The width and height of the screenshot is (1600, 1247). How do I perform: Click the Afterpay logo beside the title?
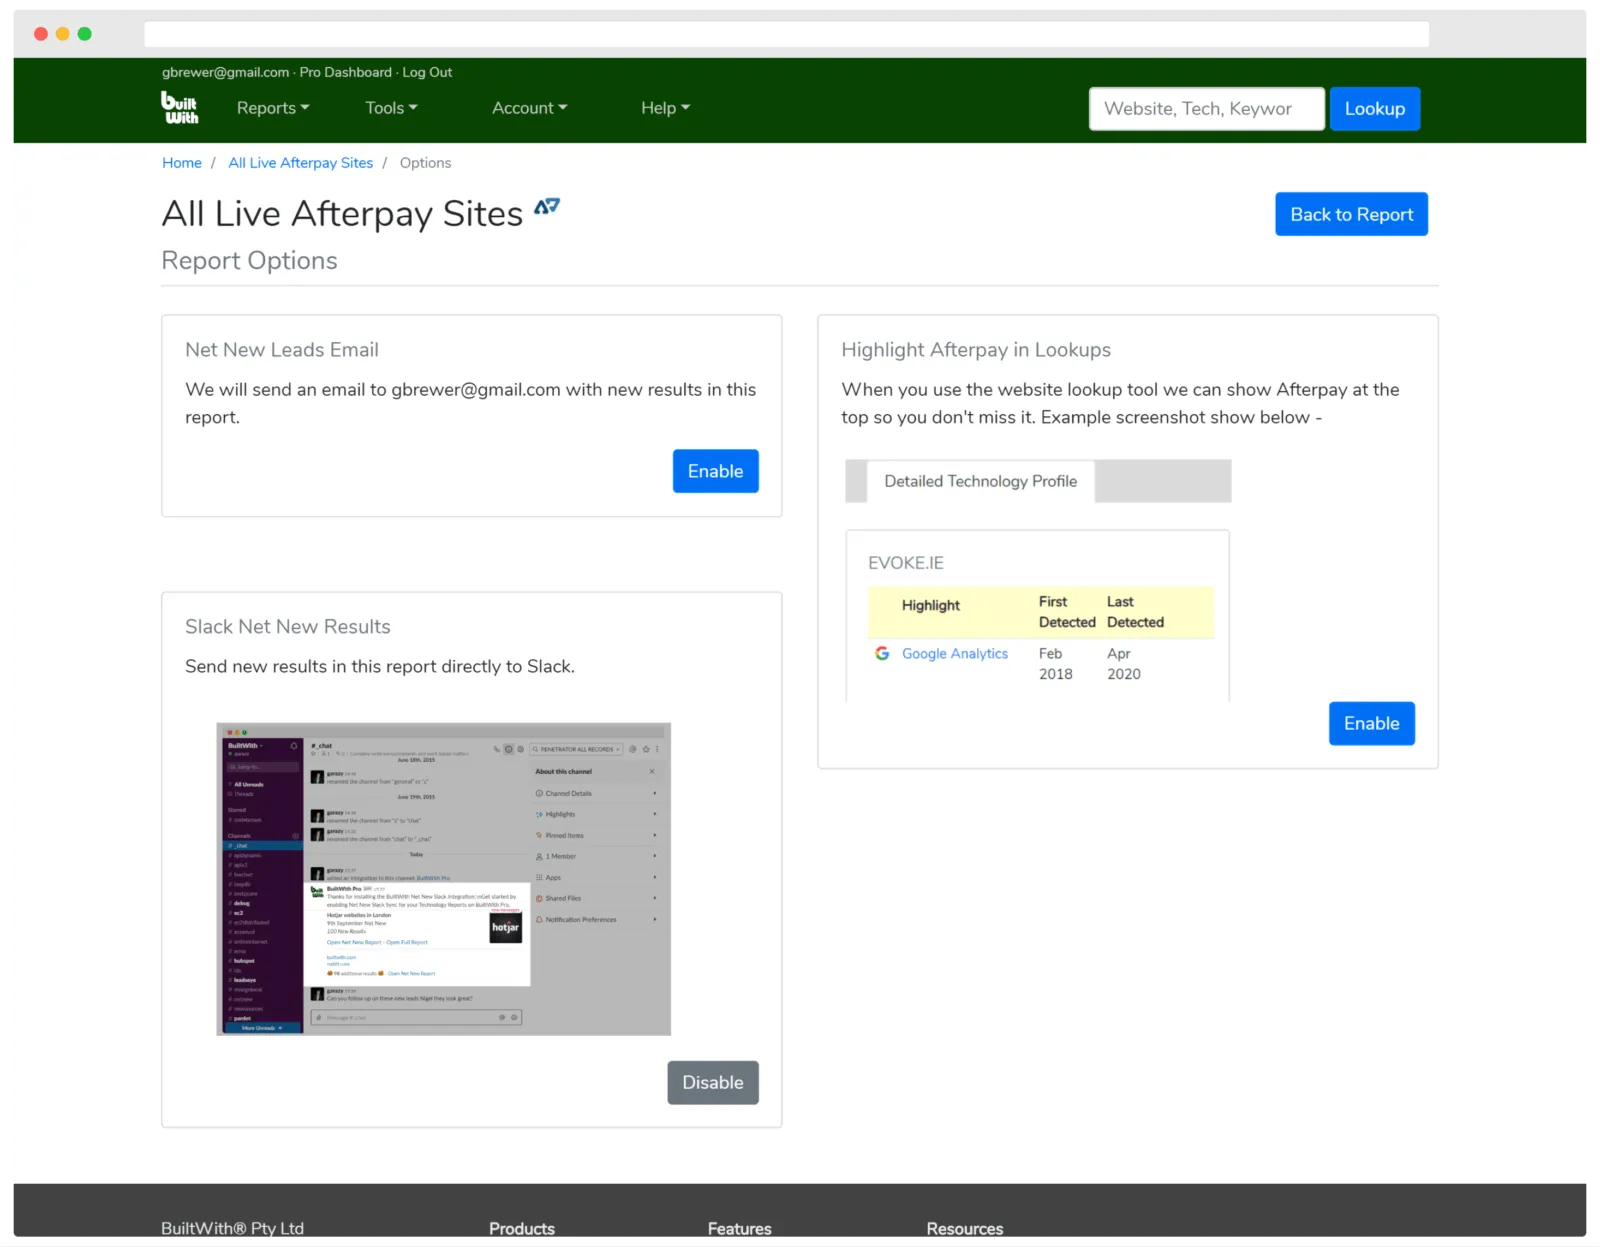(547, 207)
